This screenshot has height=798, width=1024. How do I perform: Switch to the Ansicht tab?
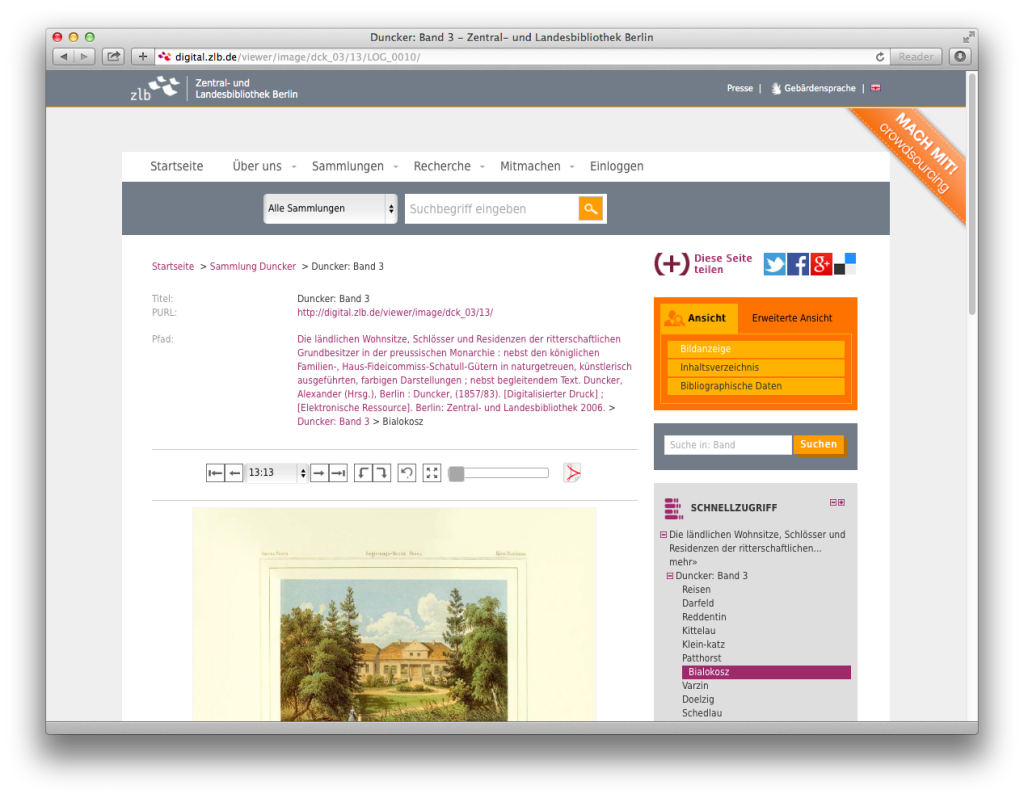coord(699,318)
